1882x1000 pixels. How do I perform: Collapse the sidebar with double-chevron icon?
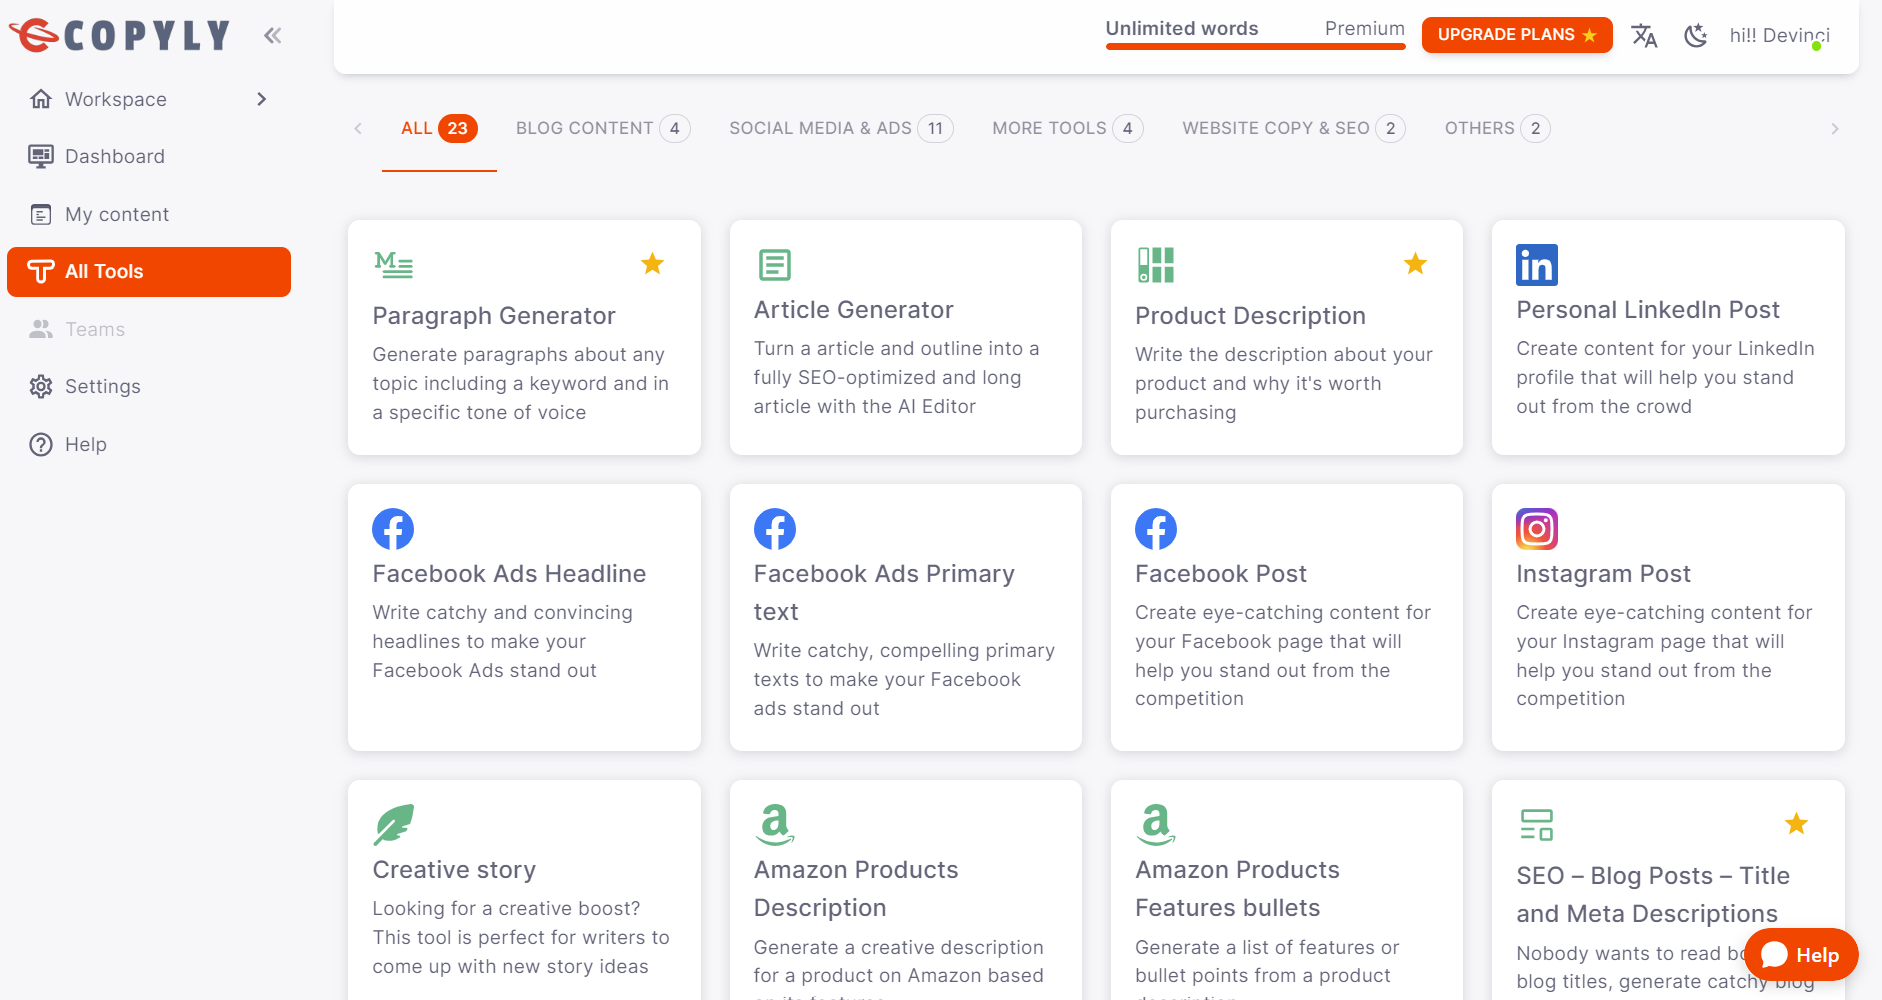(x=273, y=36)
